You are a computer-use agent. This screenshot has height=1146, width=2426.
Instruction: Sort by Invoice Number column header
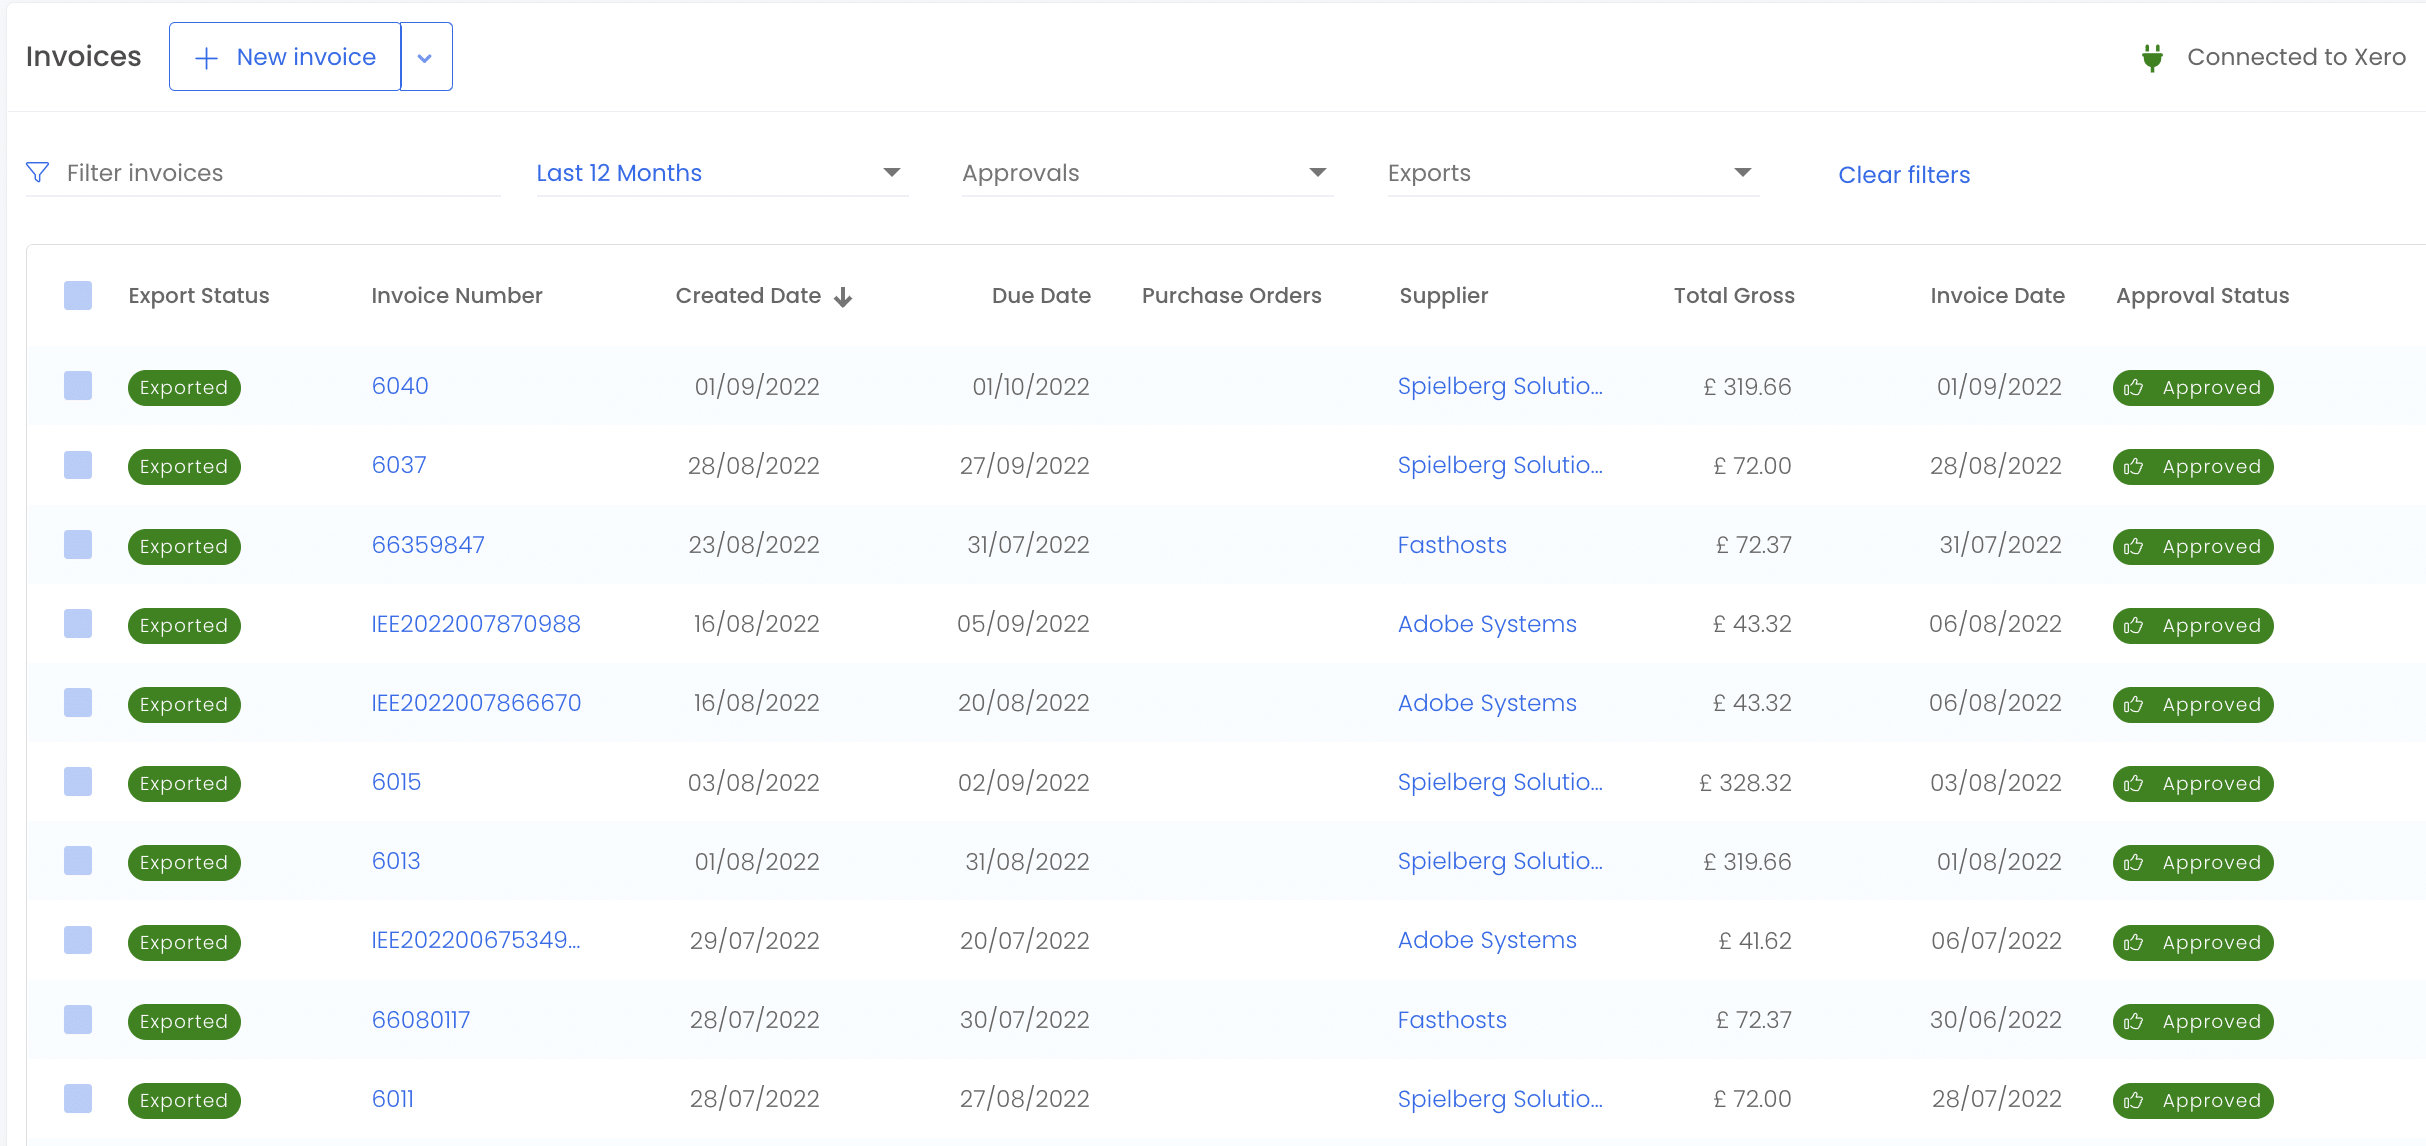coord(457,296)
